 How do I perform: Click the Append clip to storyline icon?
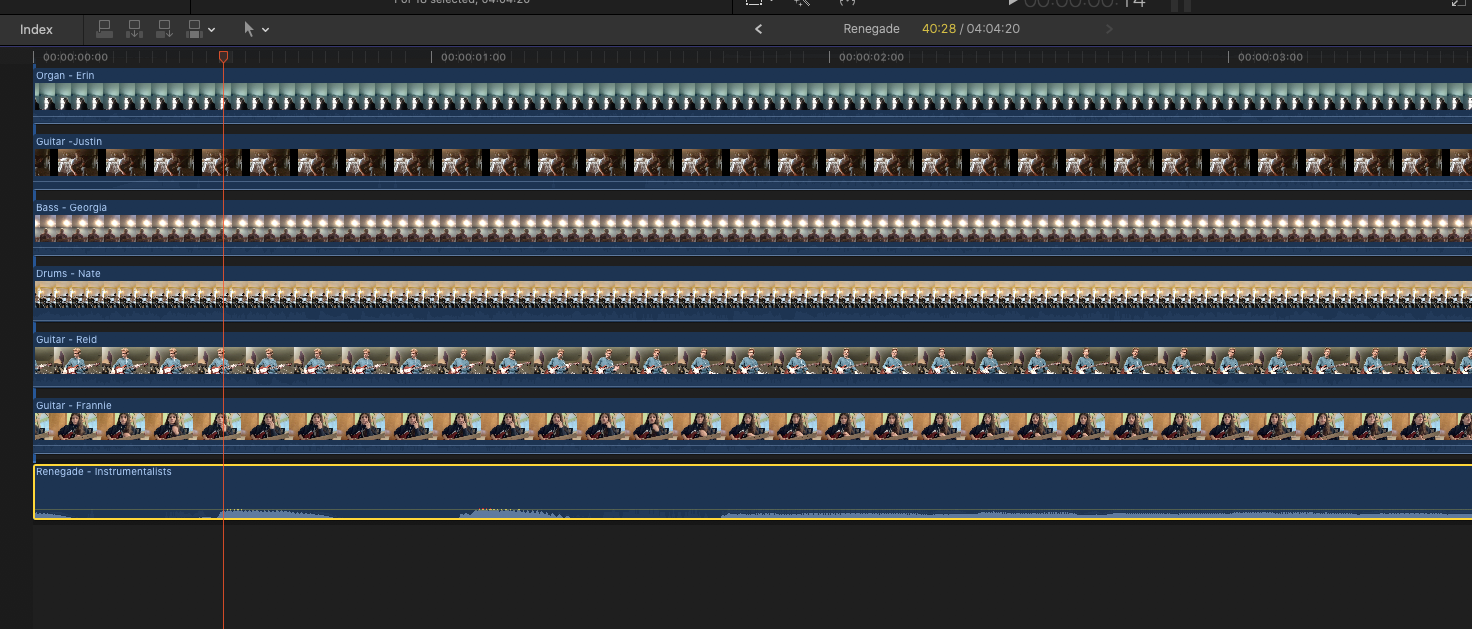click(165, 29)
